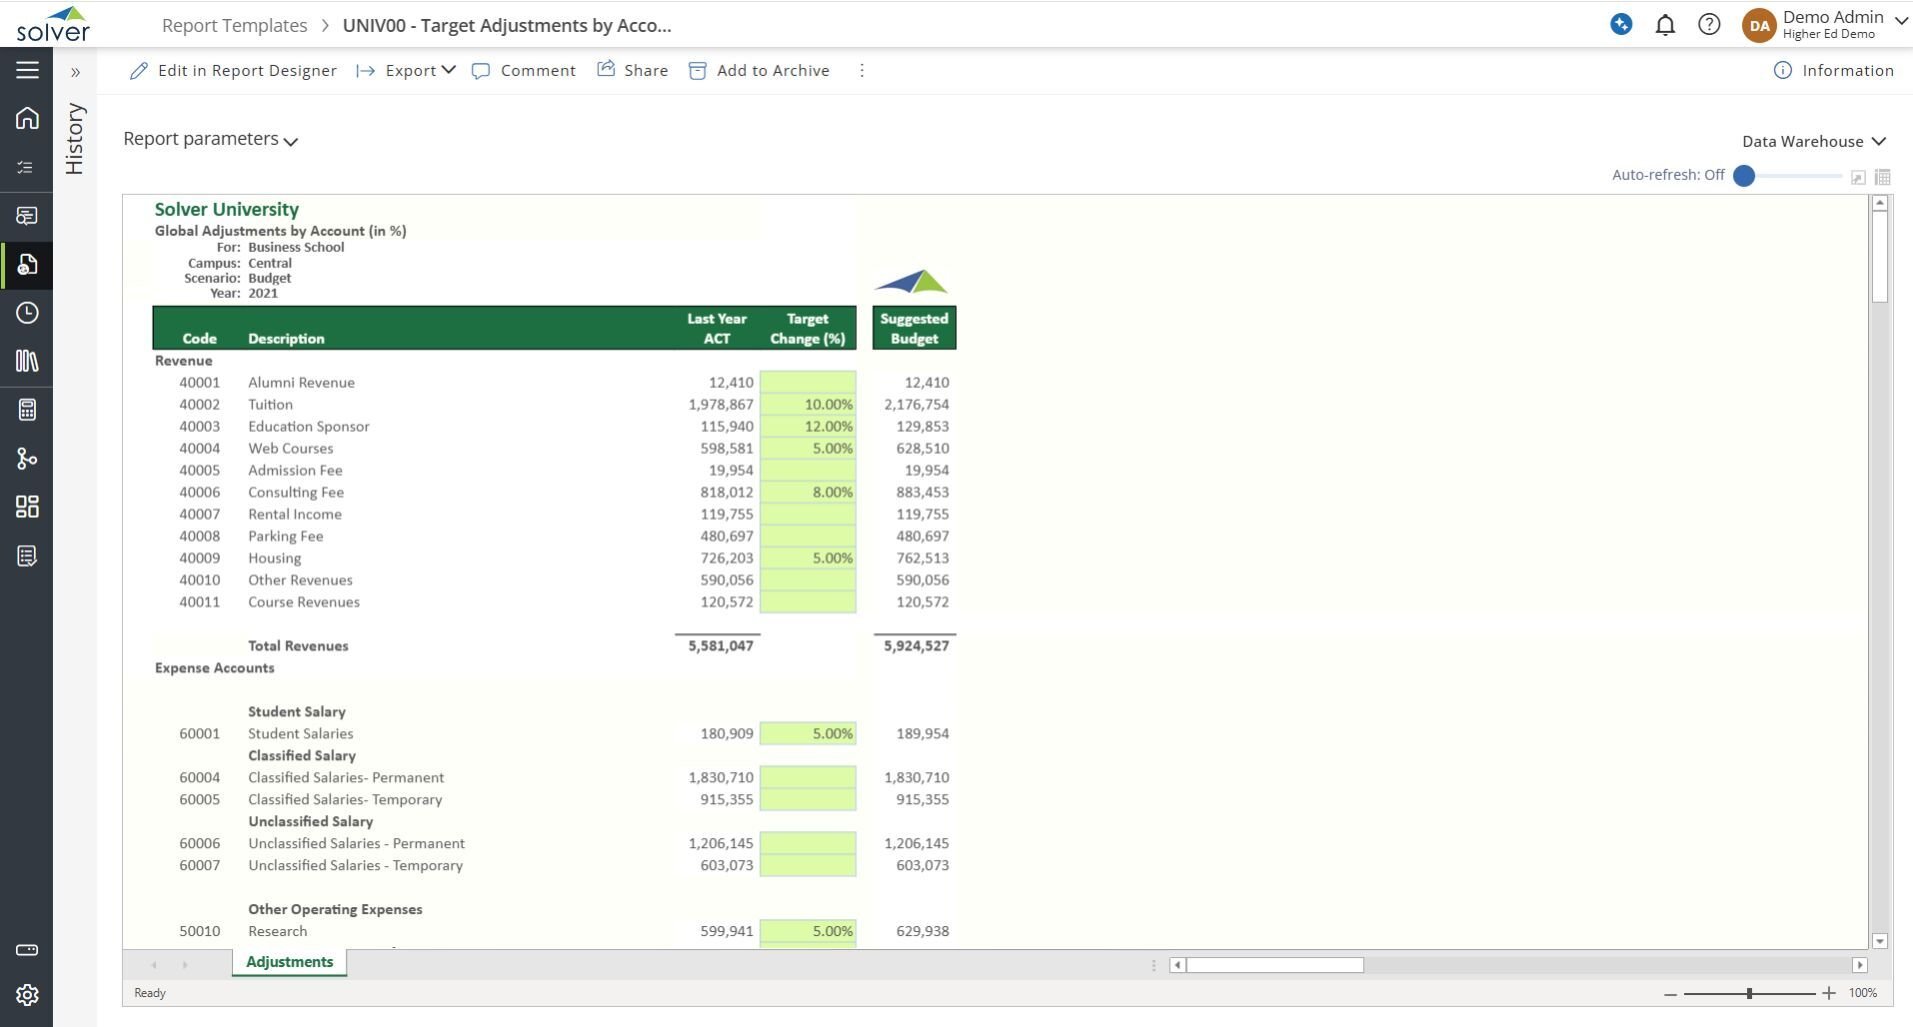This screenshot has width=1913, height=1027.
Task: Select the Adjustments sheet tab
Action: pyautogui.click(x=289, y=962)
